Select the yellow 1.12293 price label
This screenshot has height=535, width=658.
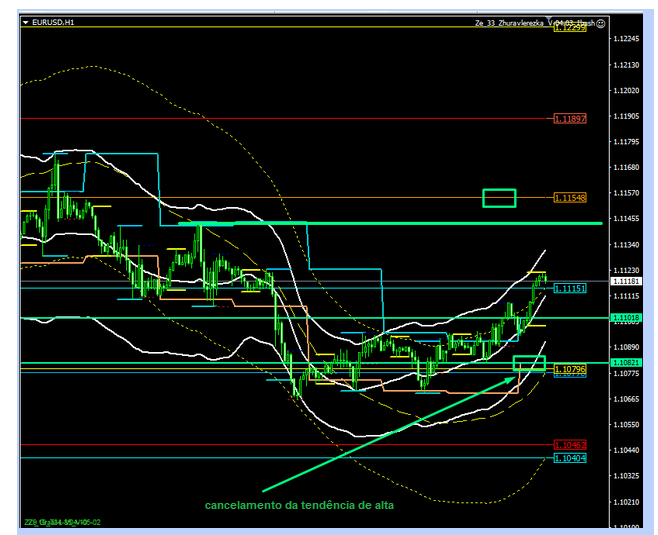pos(569,28)
